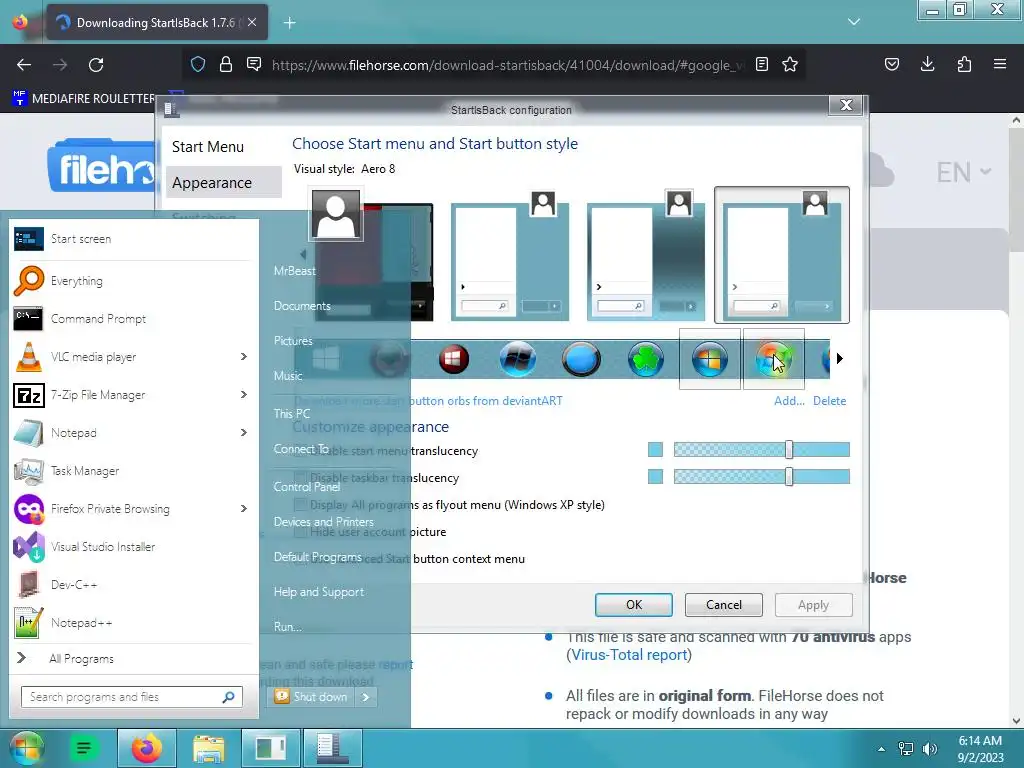Screen dimensions: 1024x768
Task: Click Delete to remove the start orb
Action: pos(829,401)
